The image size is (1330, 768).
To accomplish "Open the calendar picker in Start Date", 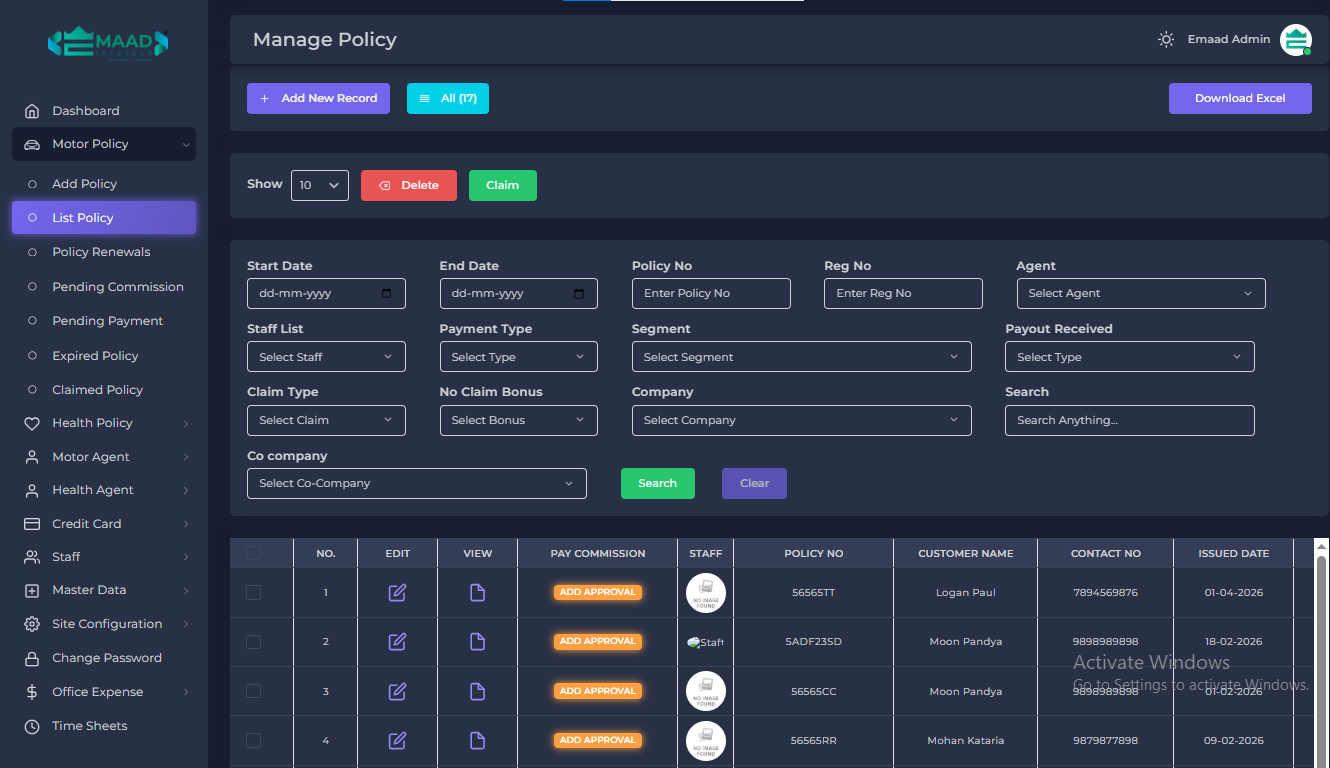I will (387, 294).
